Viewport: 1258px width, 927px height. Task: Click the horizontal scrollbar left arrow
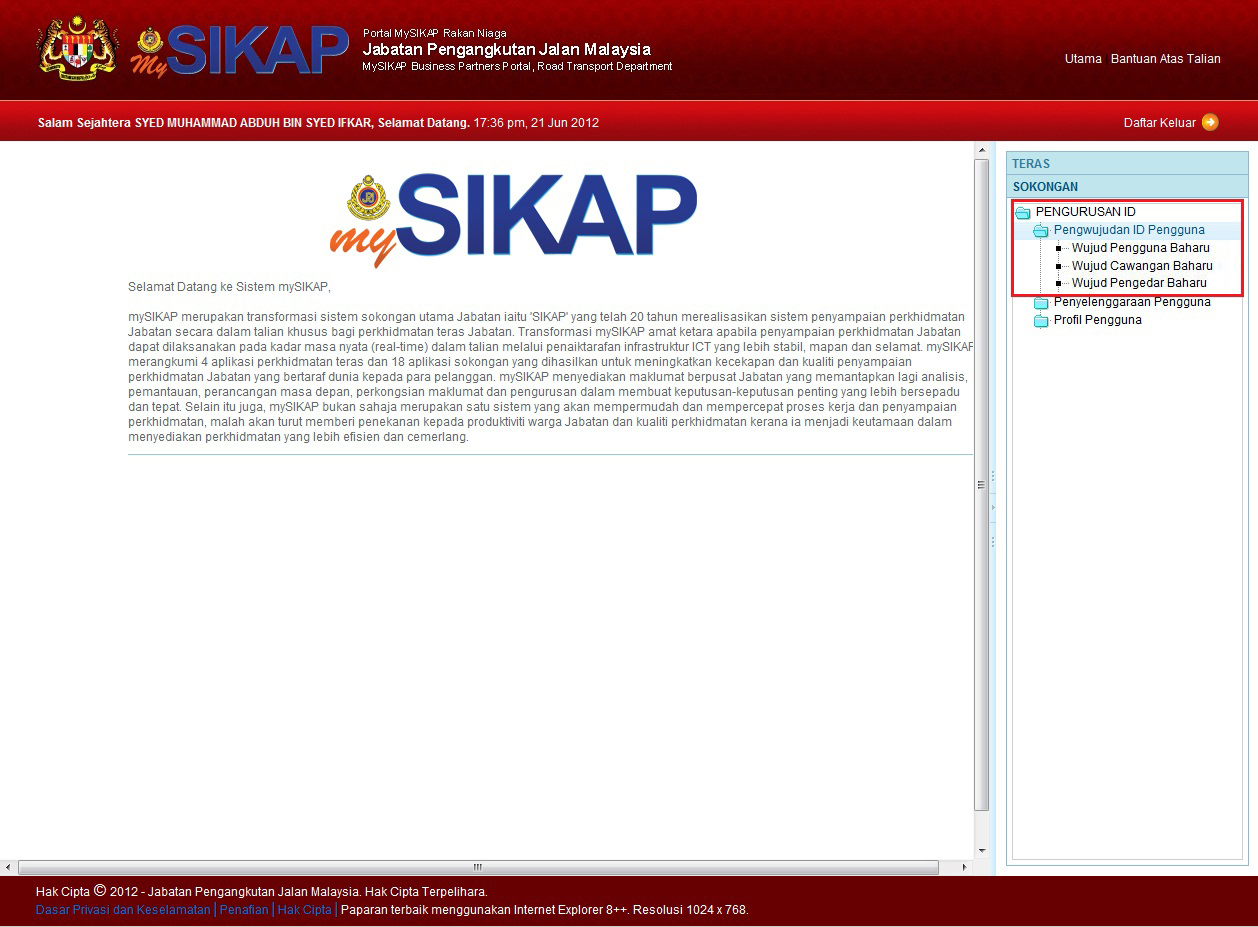coord(8,867)
